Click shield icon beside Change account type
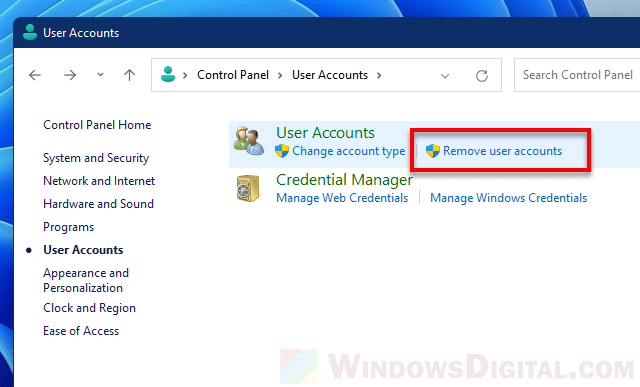This screenshot has width=640, height=387. point(282,151)
